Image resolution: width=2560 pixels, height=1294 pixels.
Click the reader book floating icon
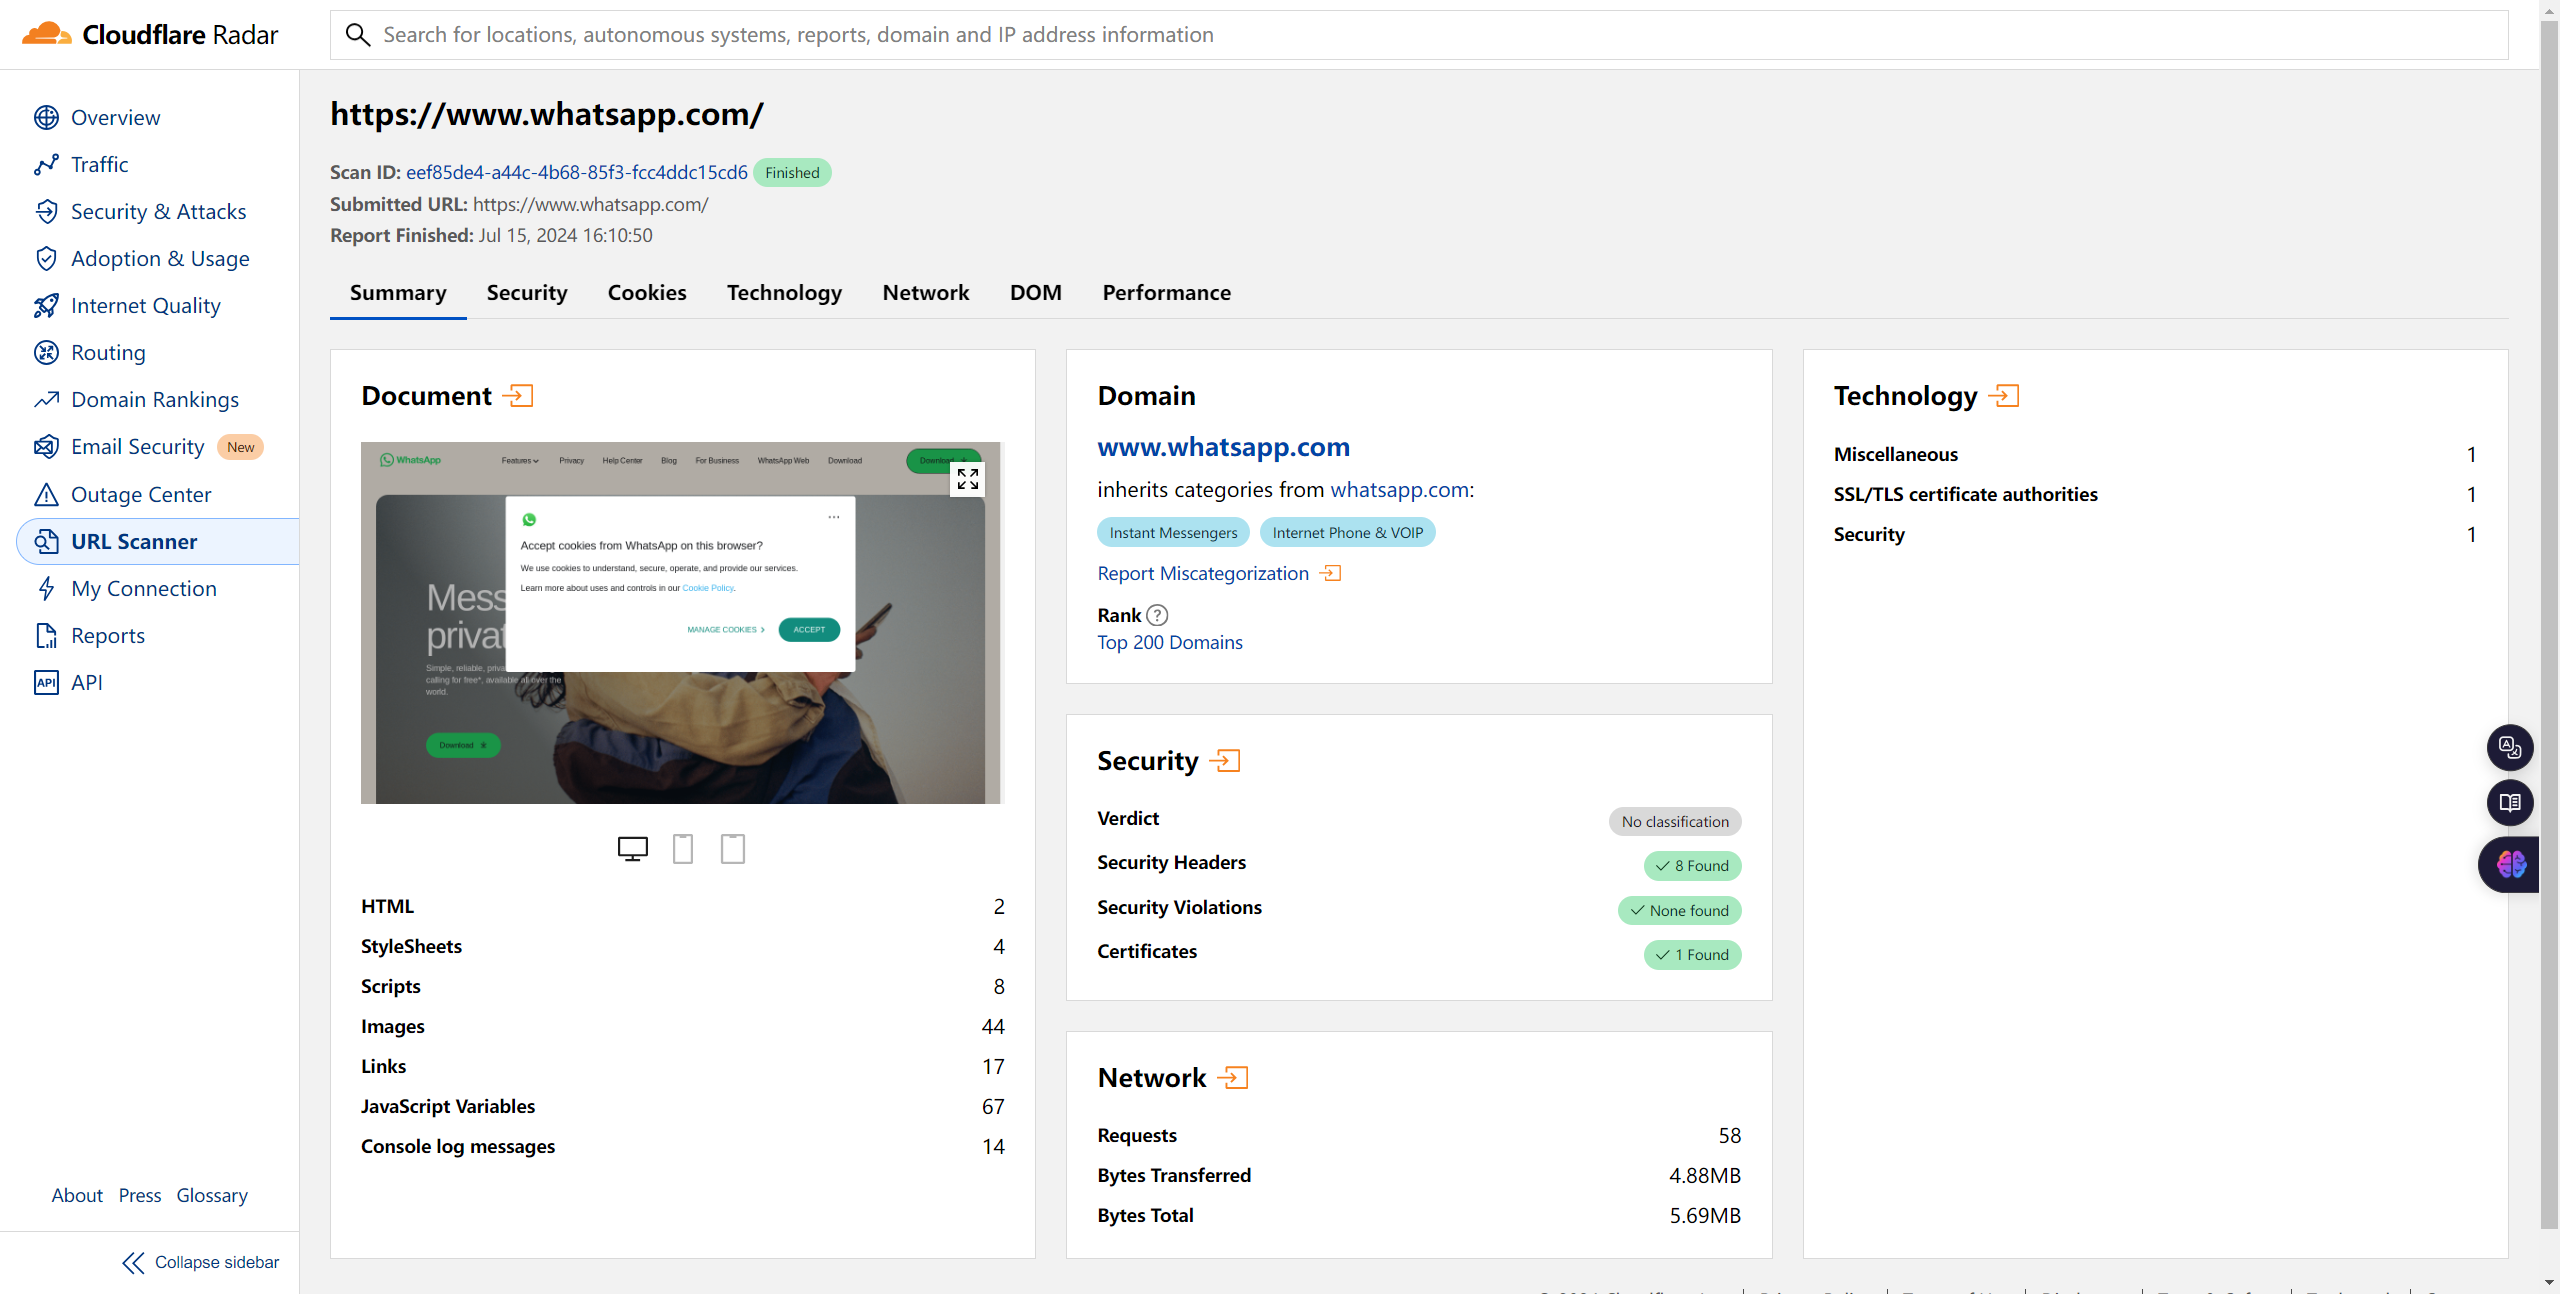coord(2509,802)
